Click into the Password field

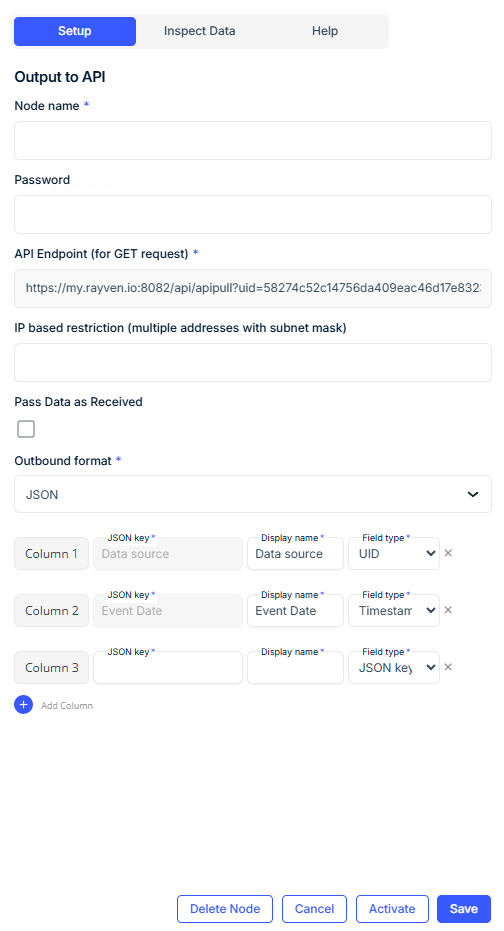point(253,214)
